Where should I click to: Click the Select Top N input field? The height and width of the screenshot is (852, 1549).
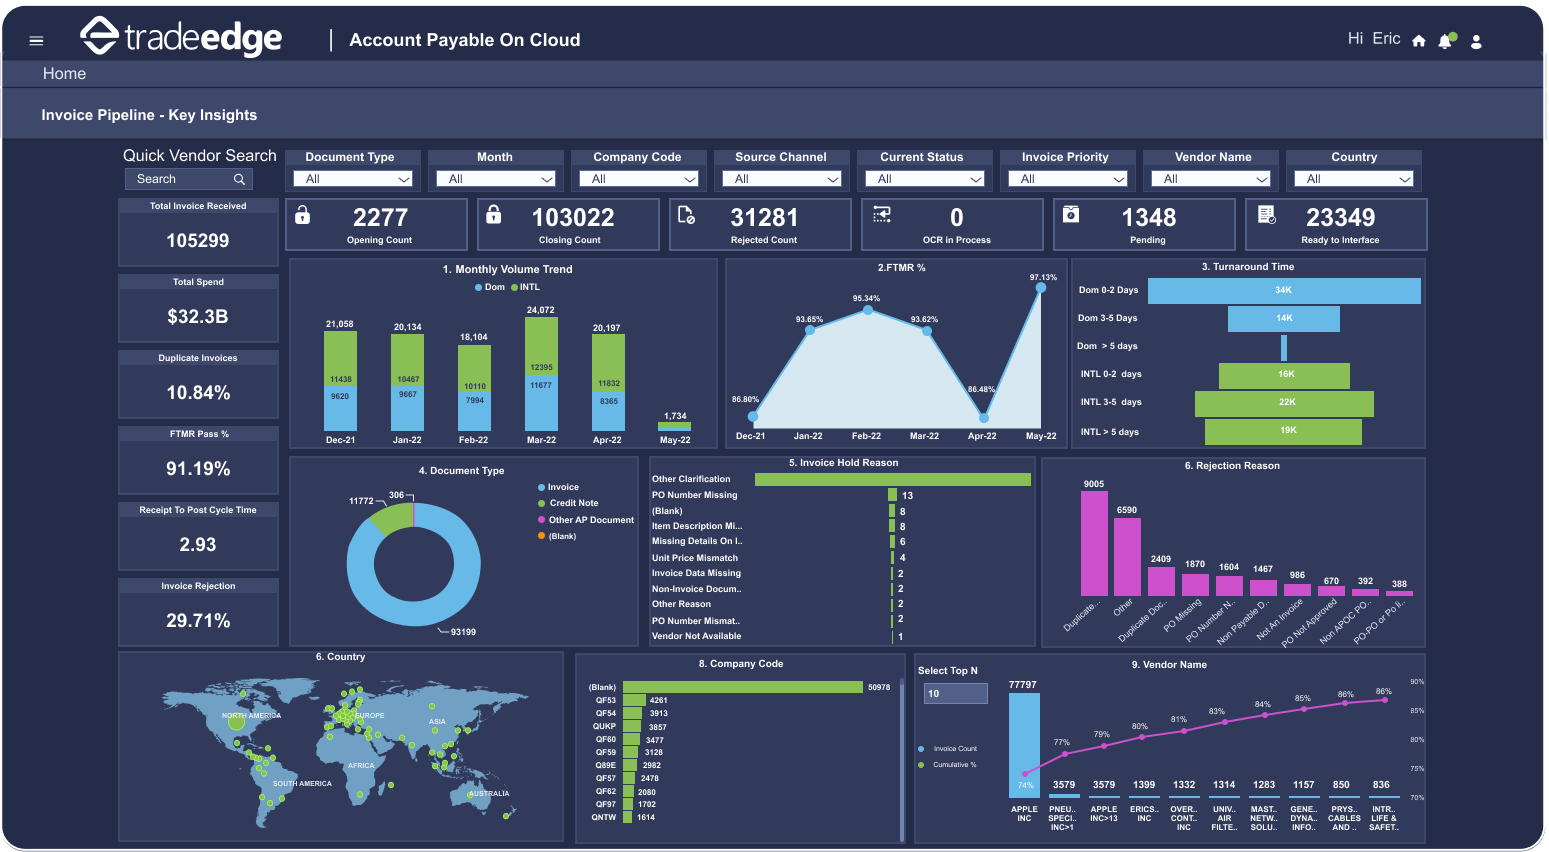955,693
